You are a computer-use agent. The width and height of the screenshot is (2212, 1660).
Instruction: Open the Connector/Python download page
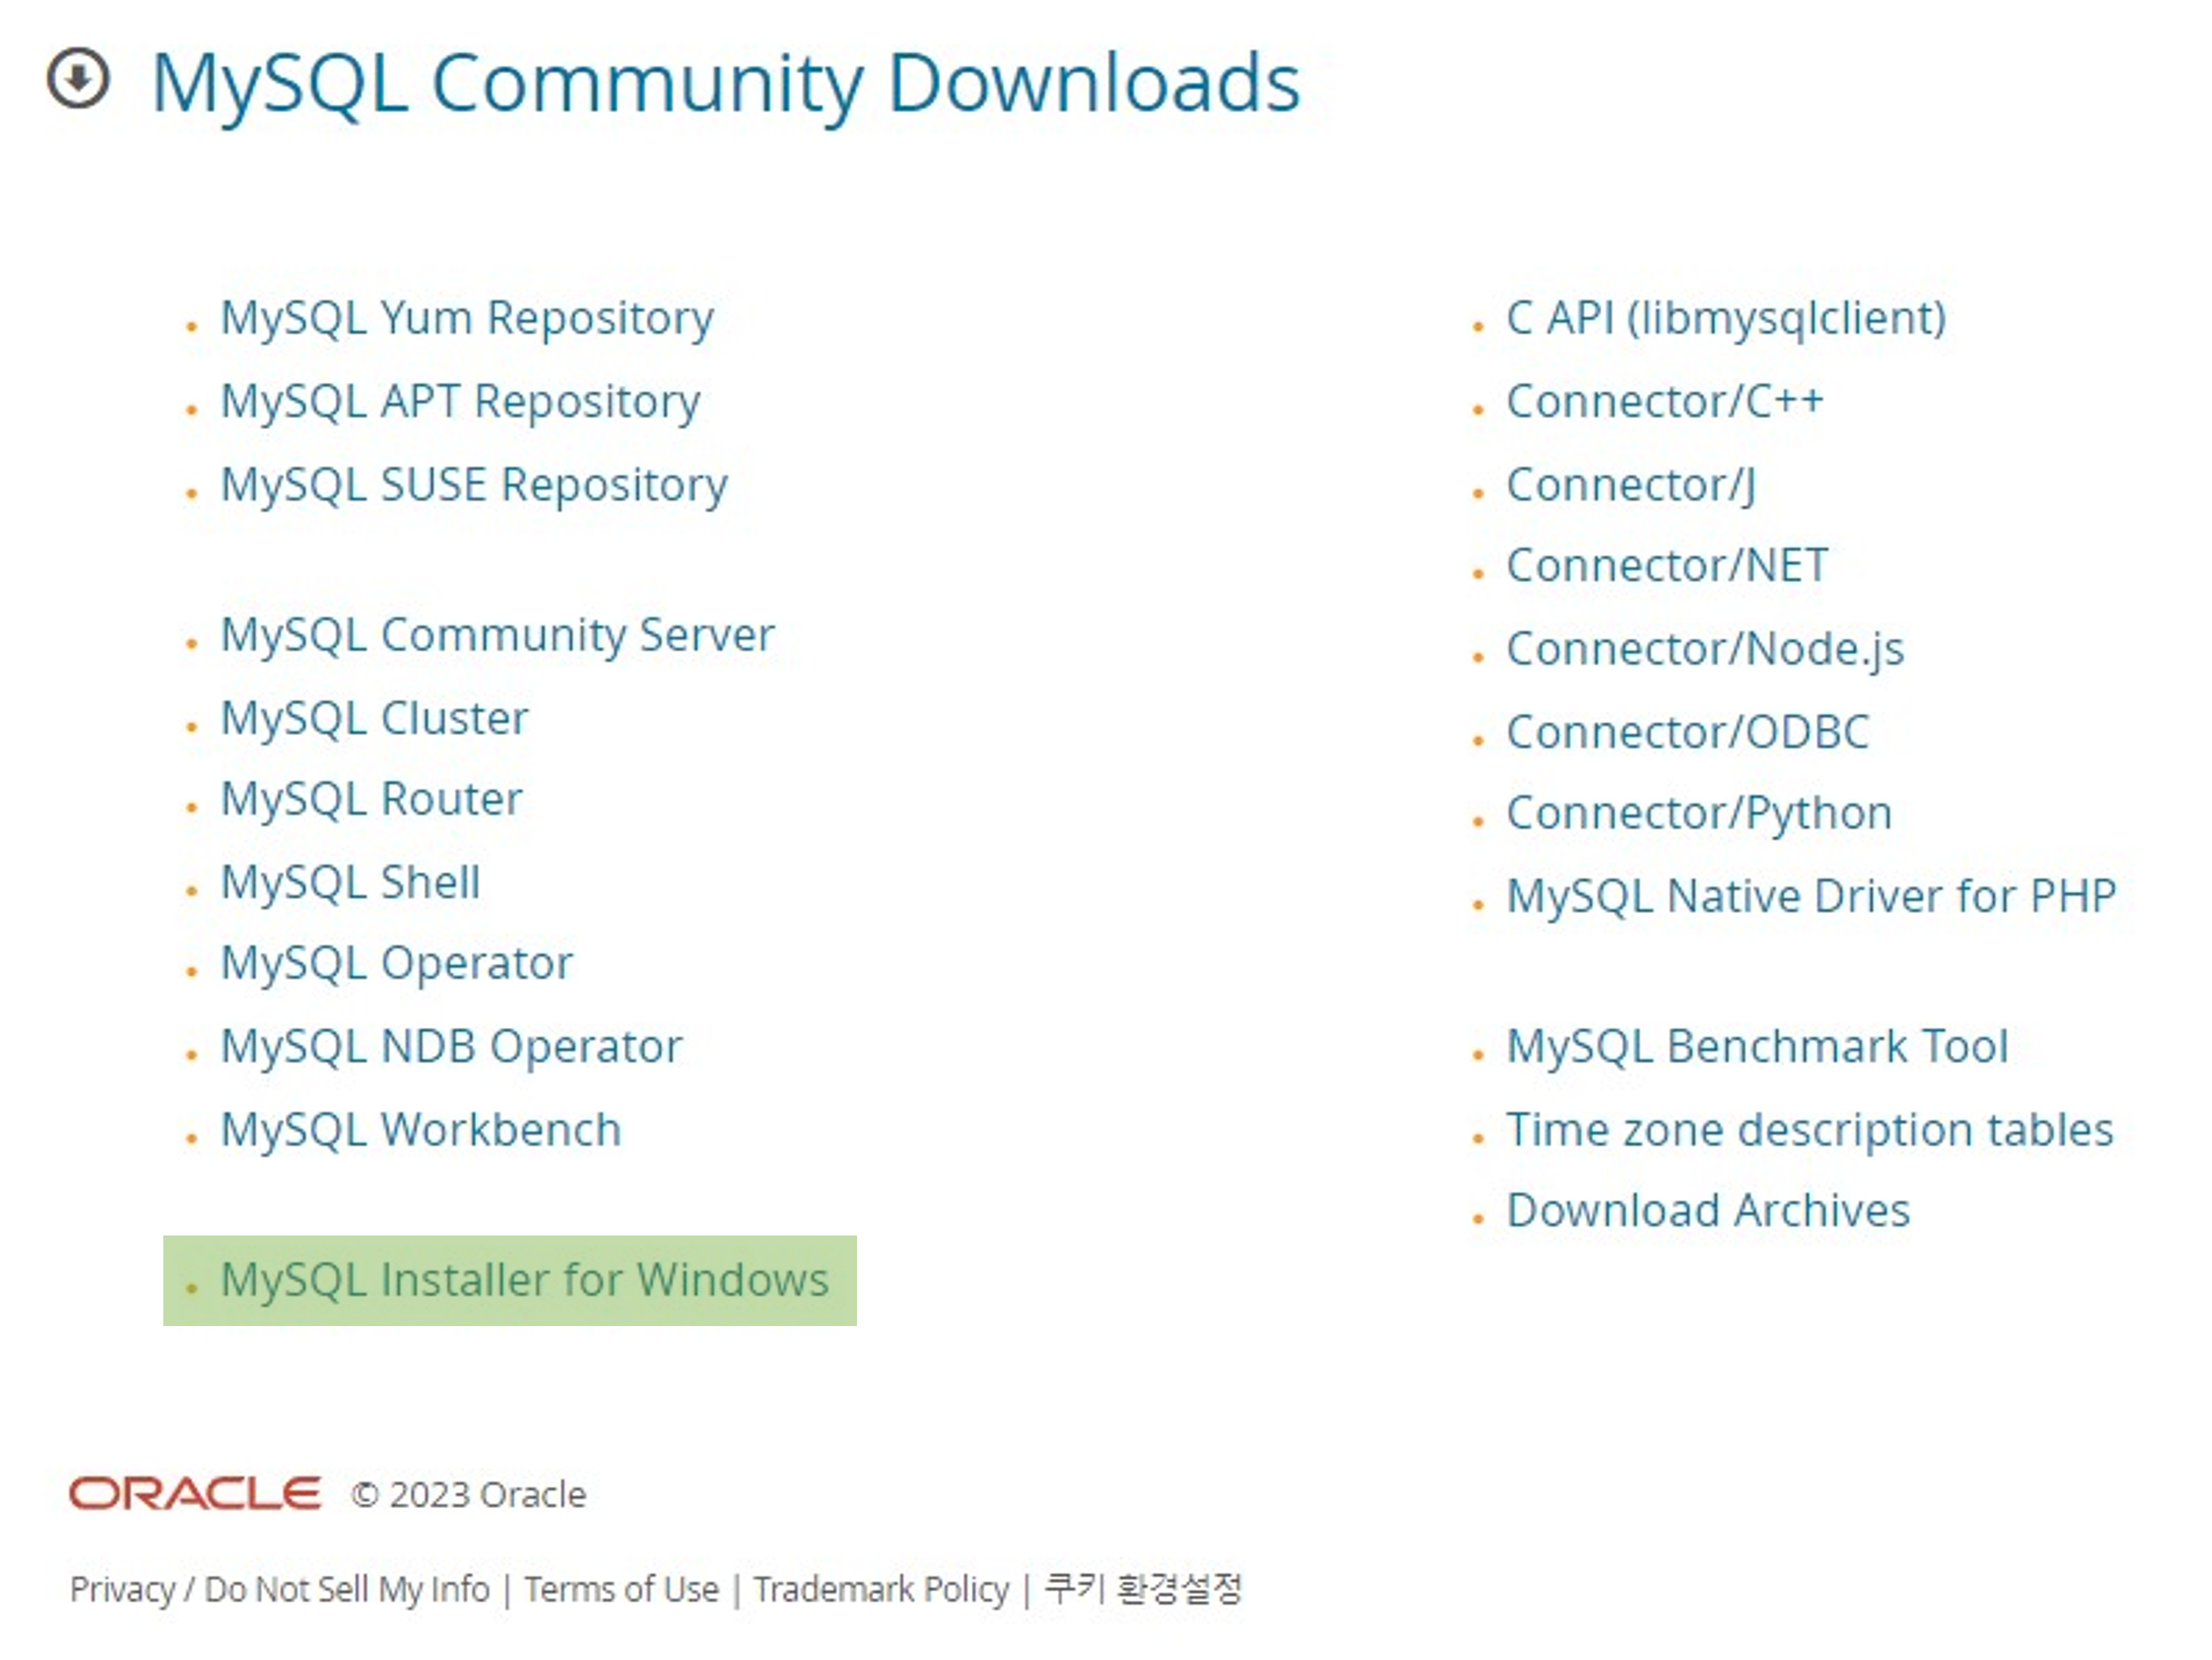coord(1699,813)
